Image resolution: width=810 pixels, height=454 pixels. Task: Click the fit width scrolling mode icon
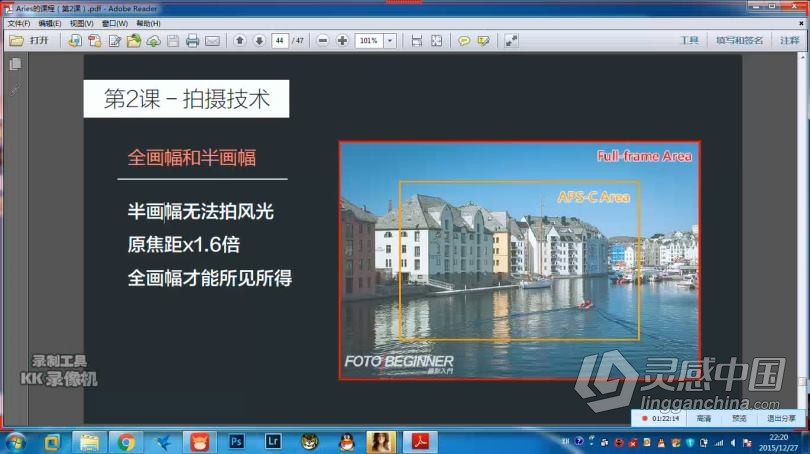pyautogui.click(x=417, y=40)
